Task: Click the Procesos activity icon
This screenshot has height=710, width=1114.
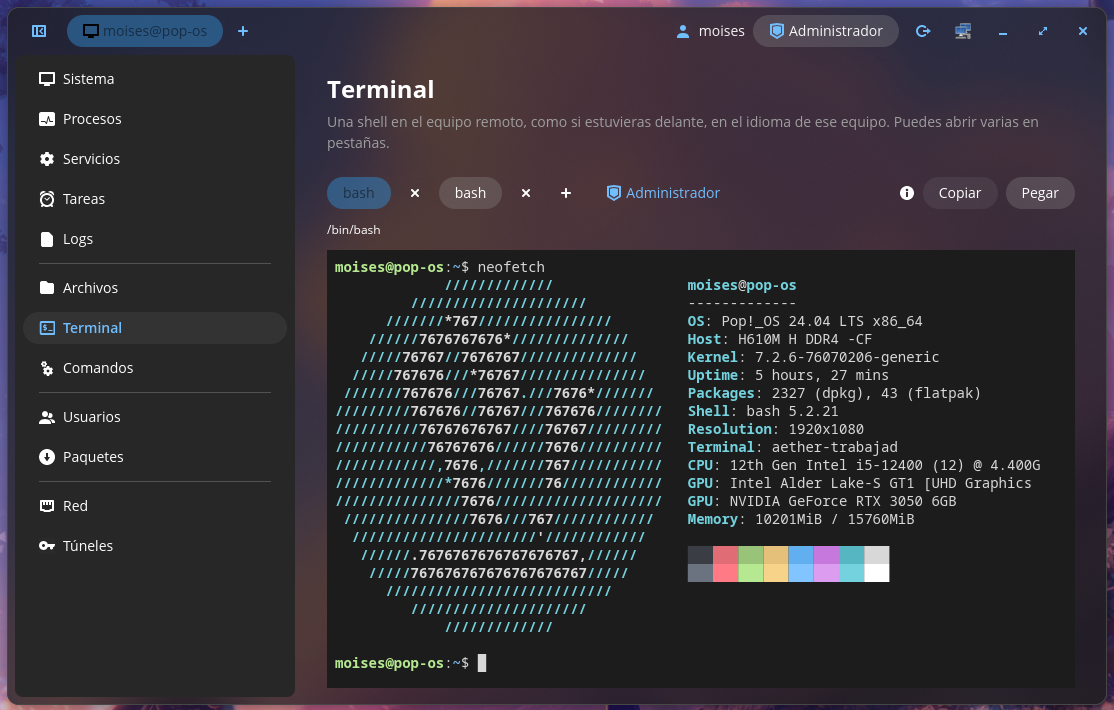Action: point(47,119)
